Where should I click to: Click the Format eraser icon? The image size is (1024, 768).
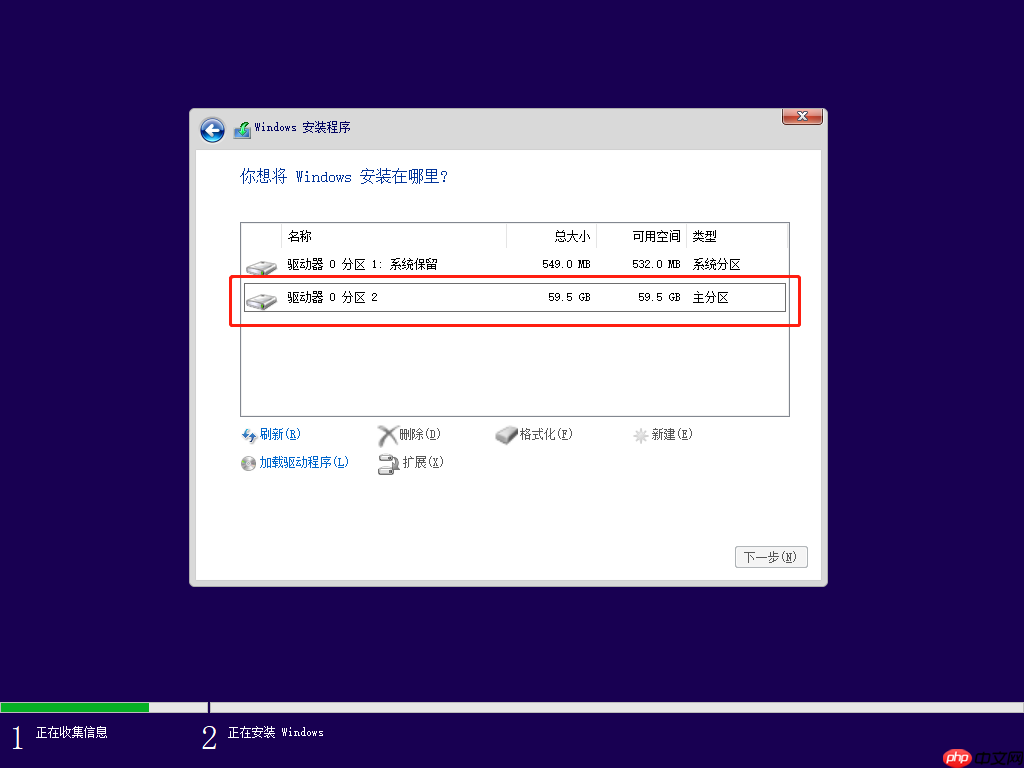(x=506, y=434)
